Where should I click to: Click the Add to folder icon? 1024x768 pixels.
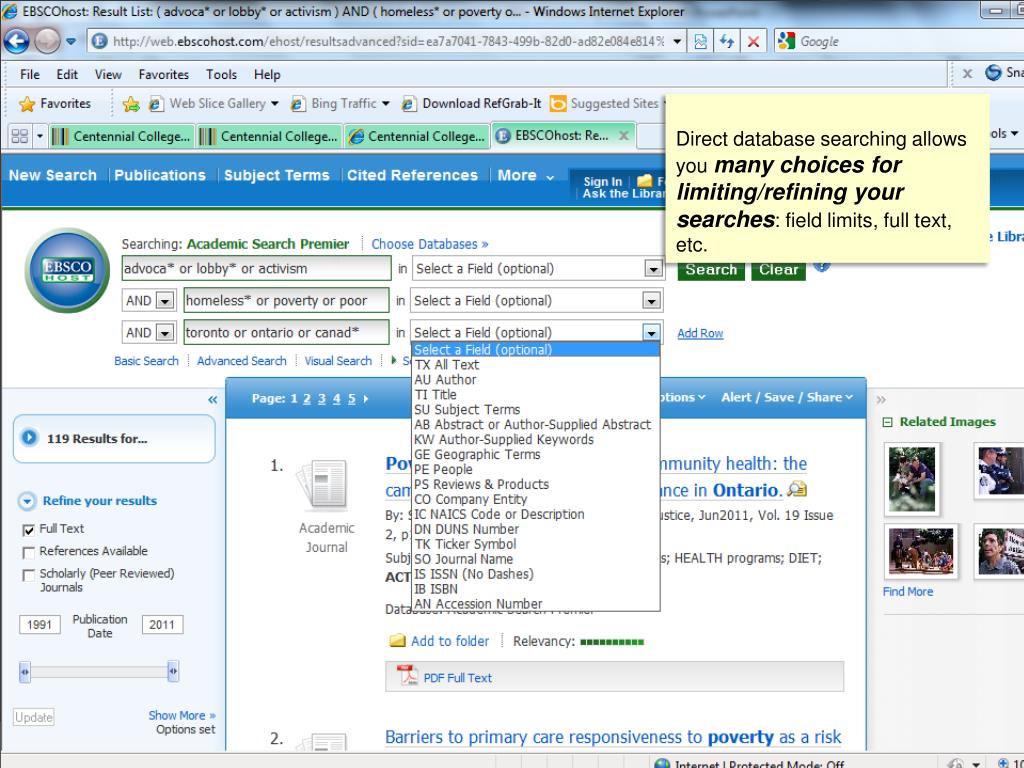point(397,641)
